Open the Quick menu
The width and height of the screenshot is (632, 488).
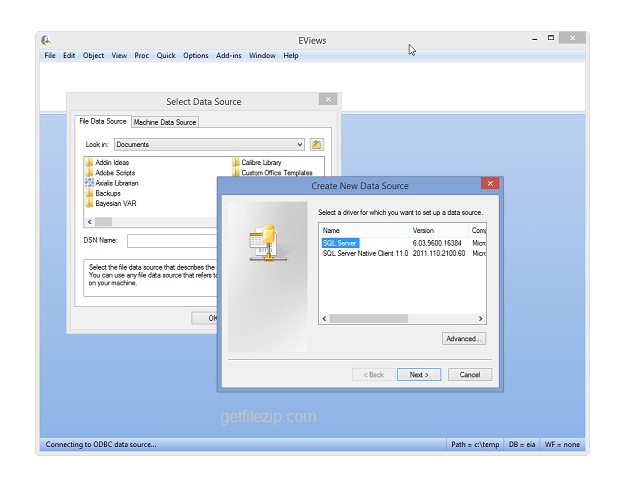click(x=166, y=56)
